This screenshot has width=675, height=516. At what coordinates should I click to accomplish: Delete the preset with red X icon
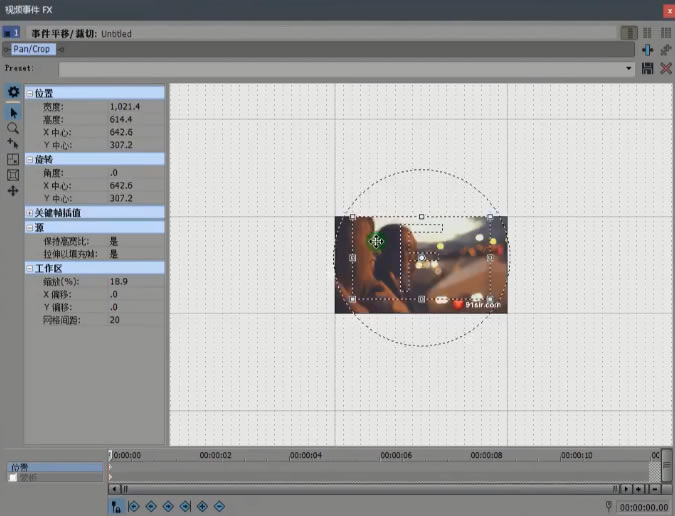[665, 68]
